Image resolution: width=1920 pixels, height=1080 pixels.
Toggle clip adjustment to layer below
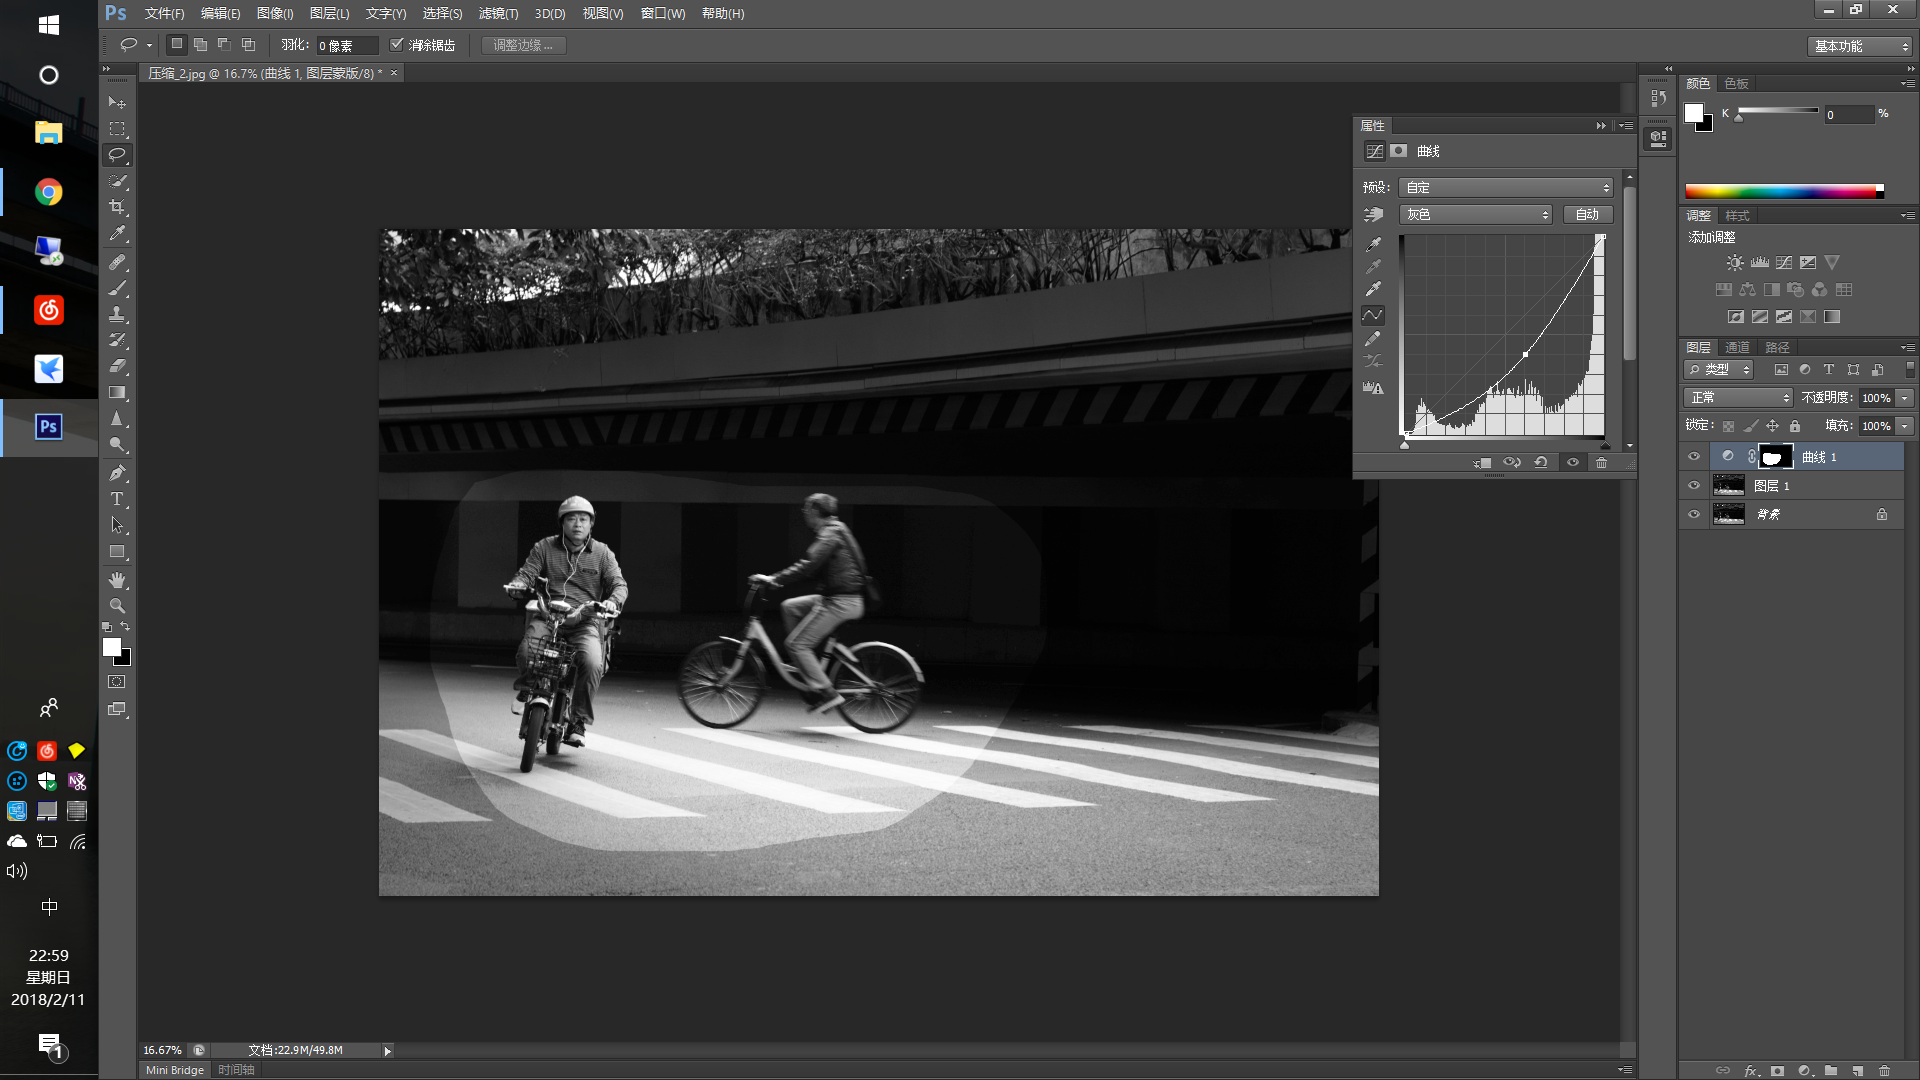click(x=1482, y=462)
